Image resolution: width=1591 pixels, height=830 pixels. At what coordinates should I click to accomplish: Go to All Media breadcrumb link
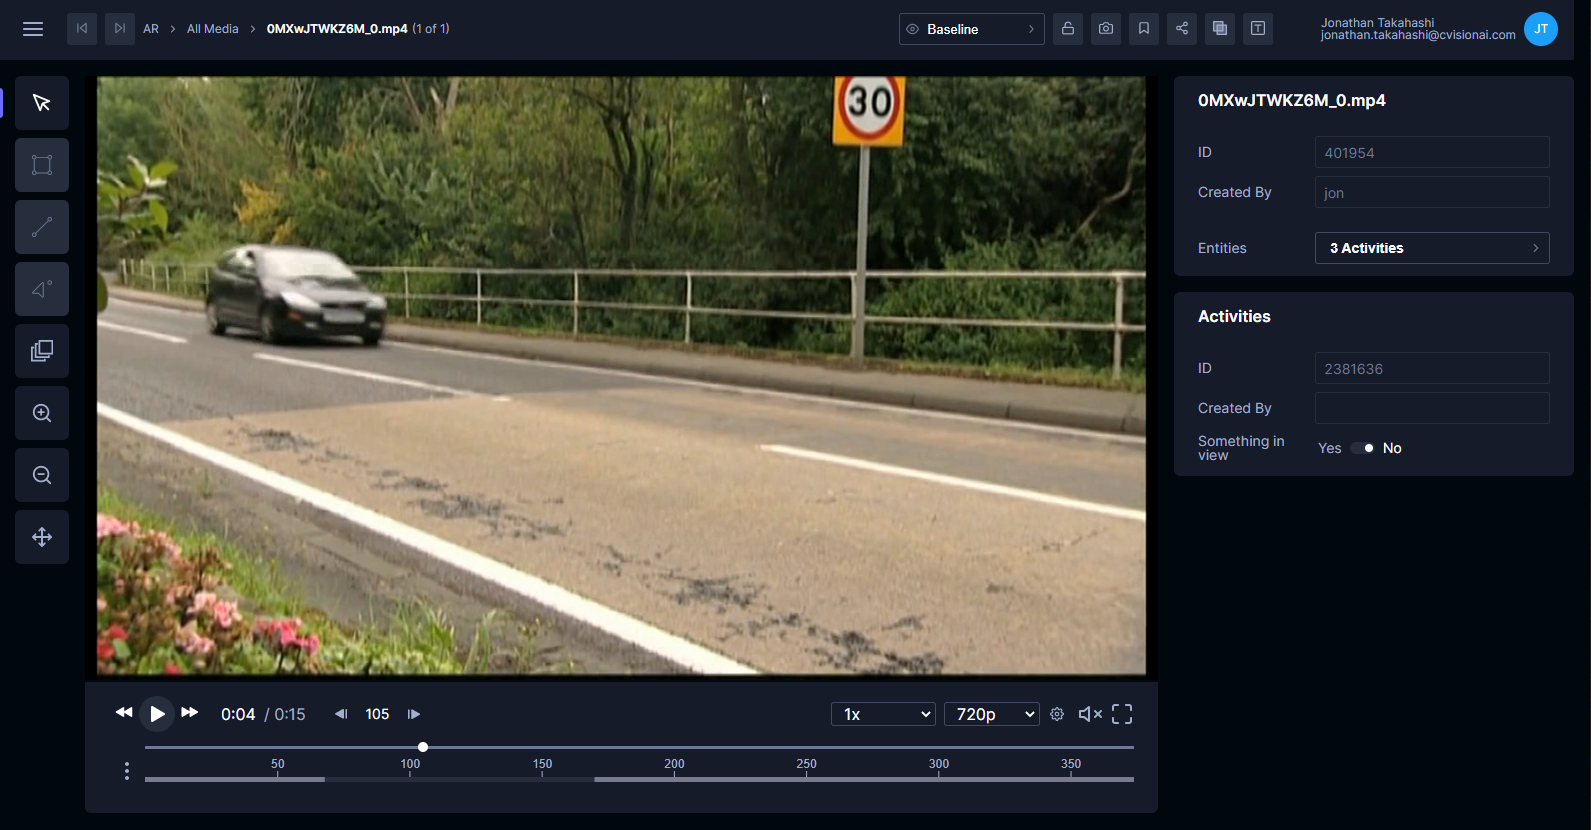(212, 29)
